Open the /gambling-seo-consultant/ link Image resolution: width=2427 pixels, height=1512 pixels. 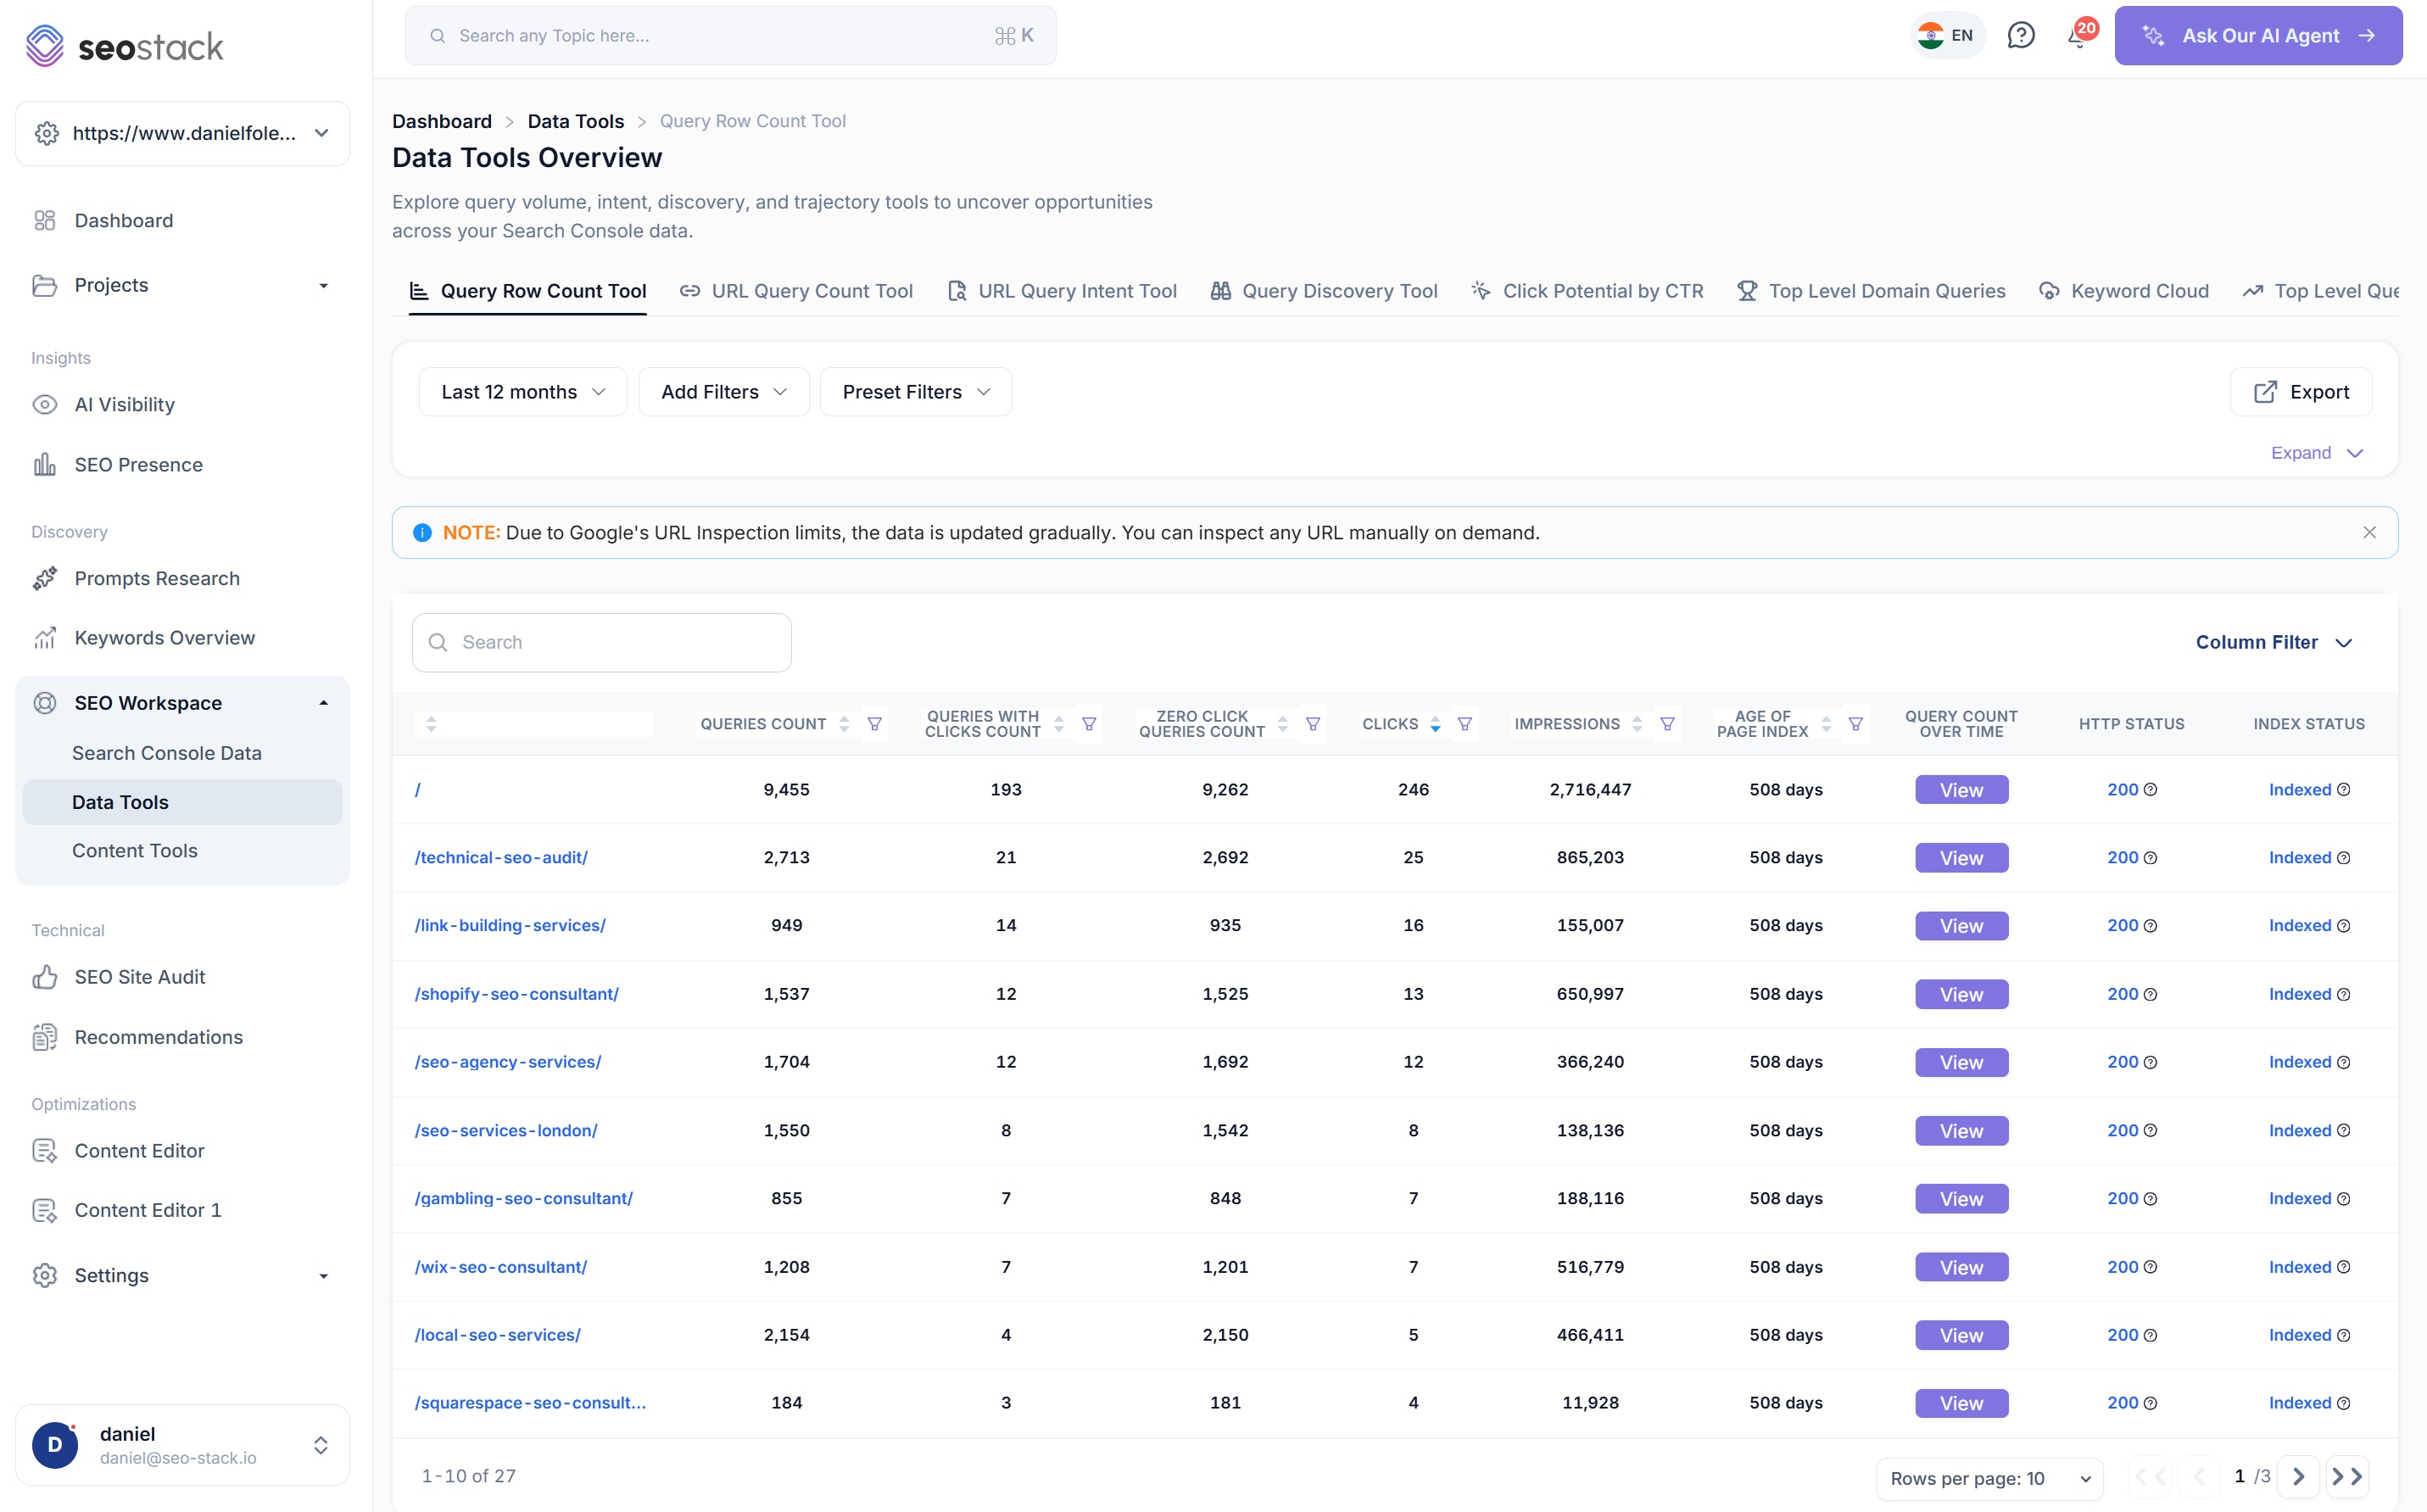pos(524,1198)
